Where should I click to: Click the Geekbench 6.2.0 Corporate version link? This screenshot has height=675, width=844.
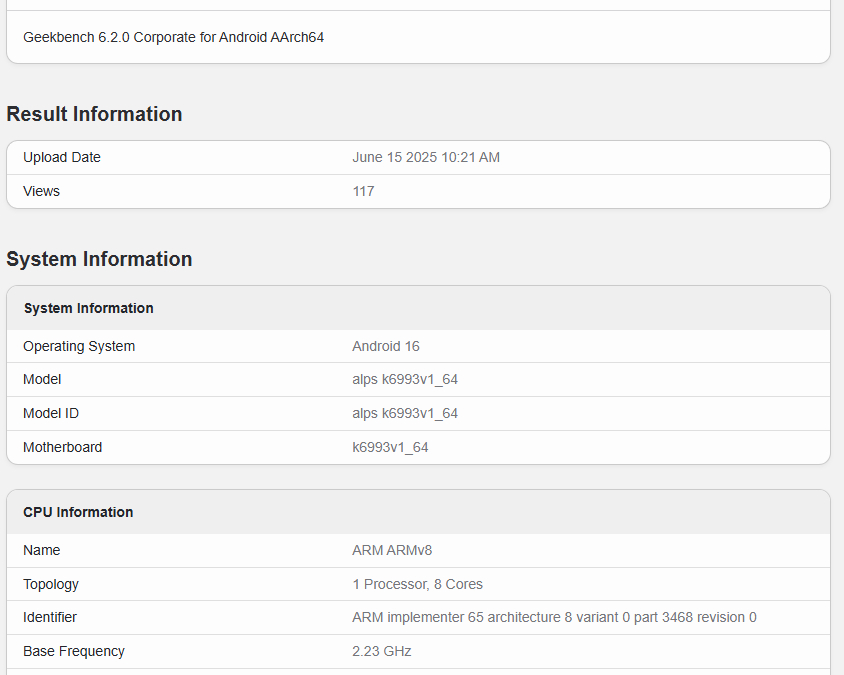click(x=172, y=37)
